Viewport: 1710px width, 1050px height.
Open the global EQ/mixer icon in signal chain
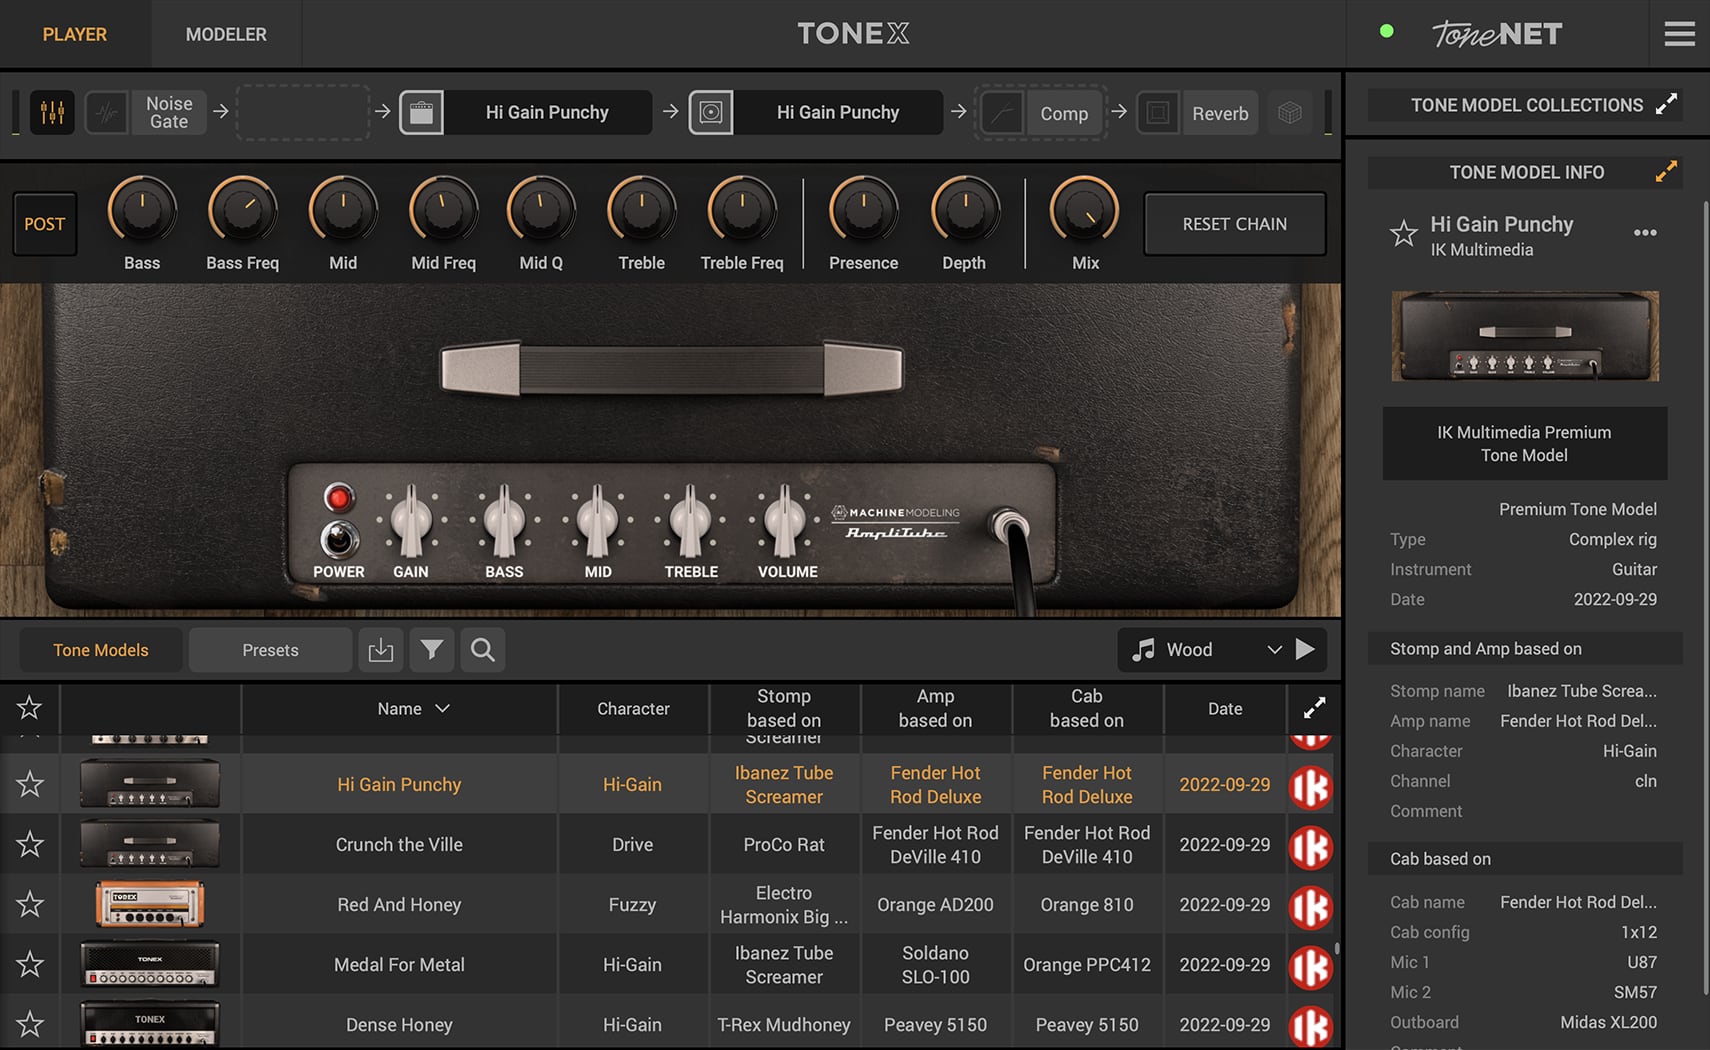click(52, 112)
